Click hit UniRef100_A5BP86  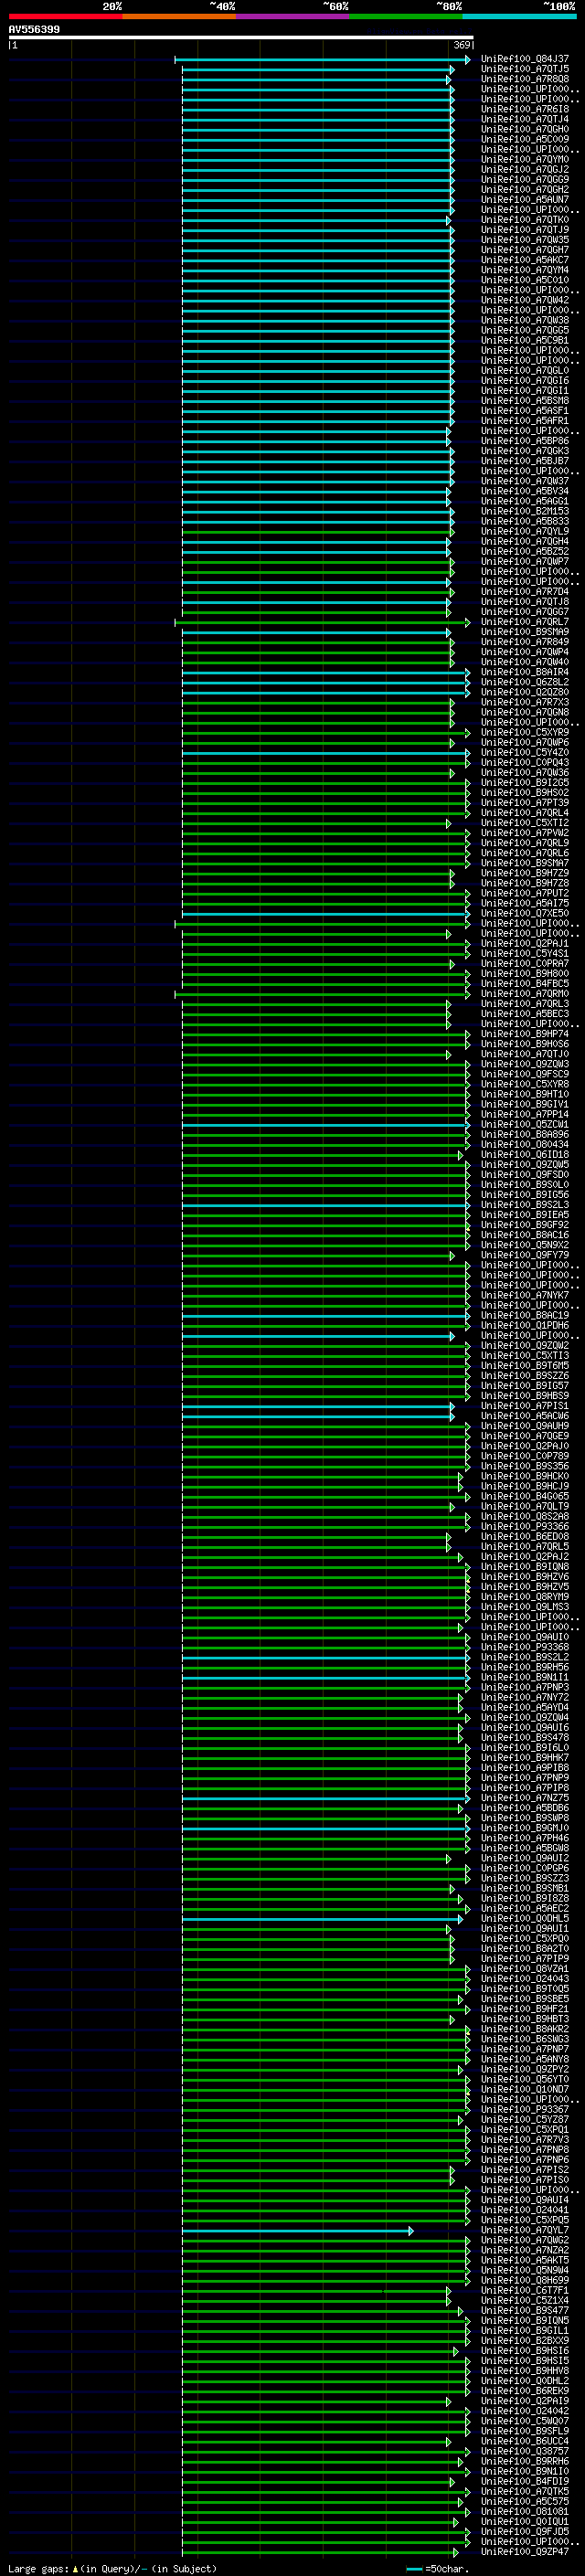click(x=525, y=441)
